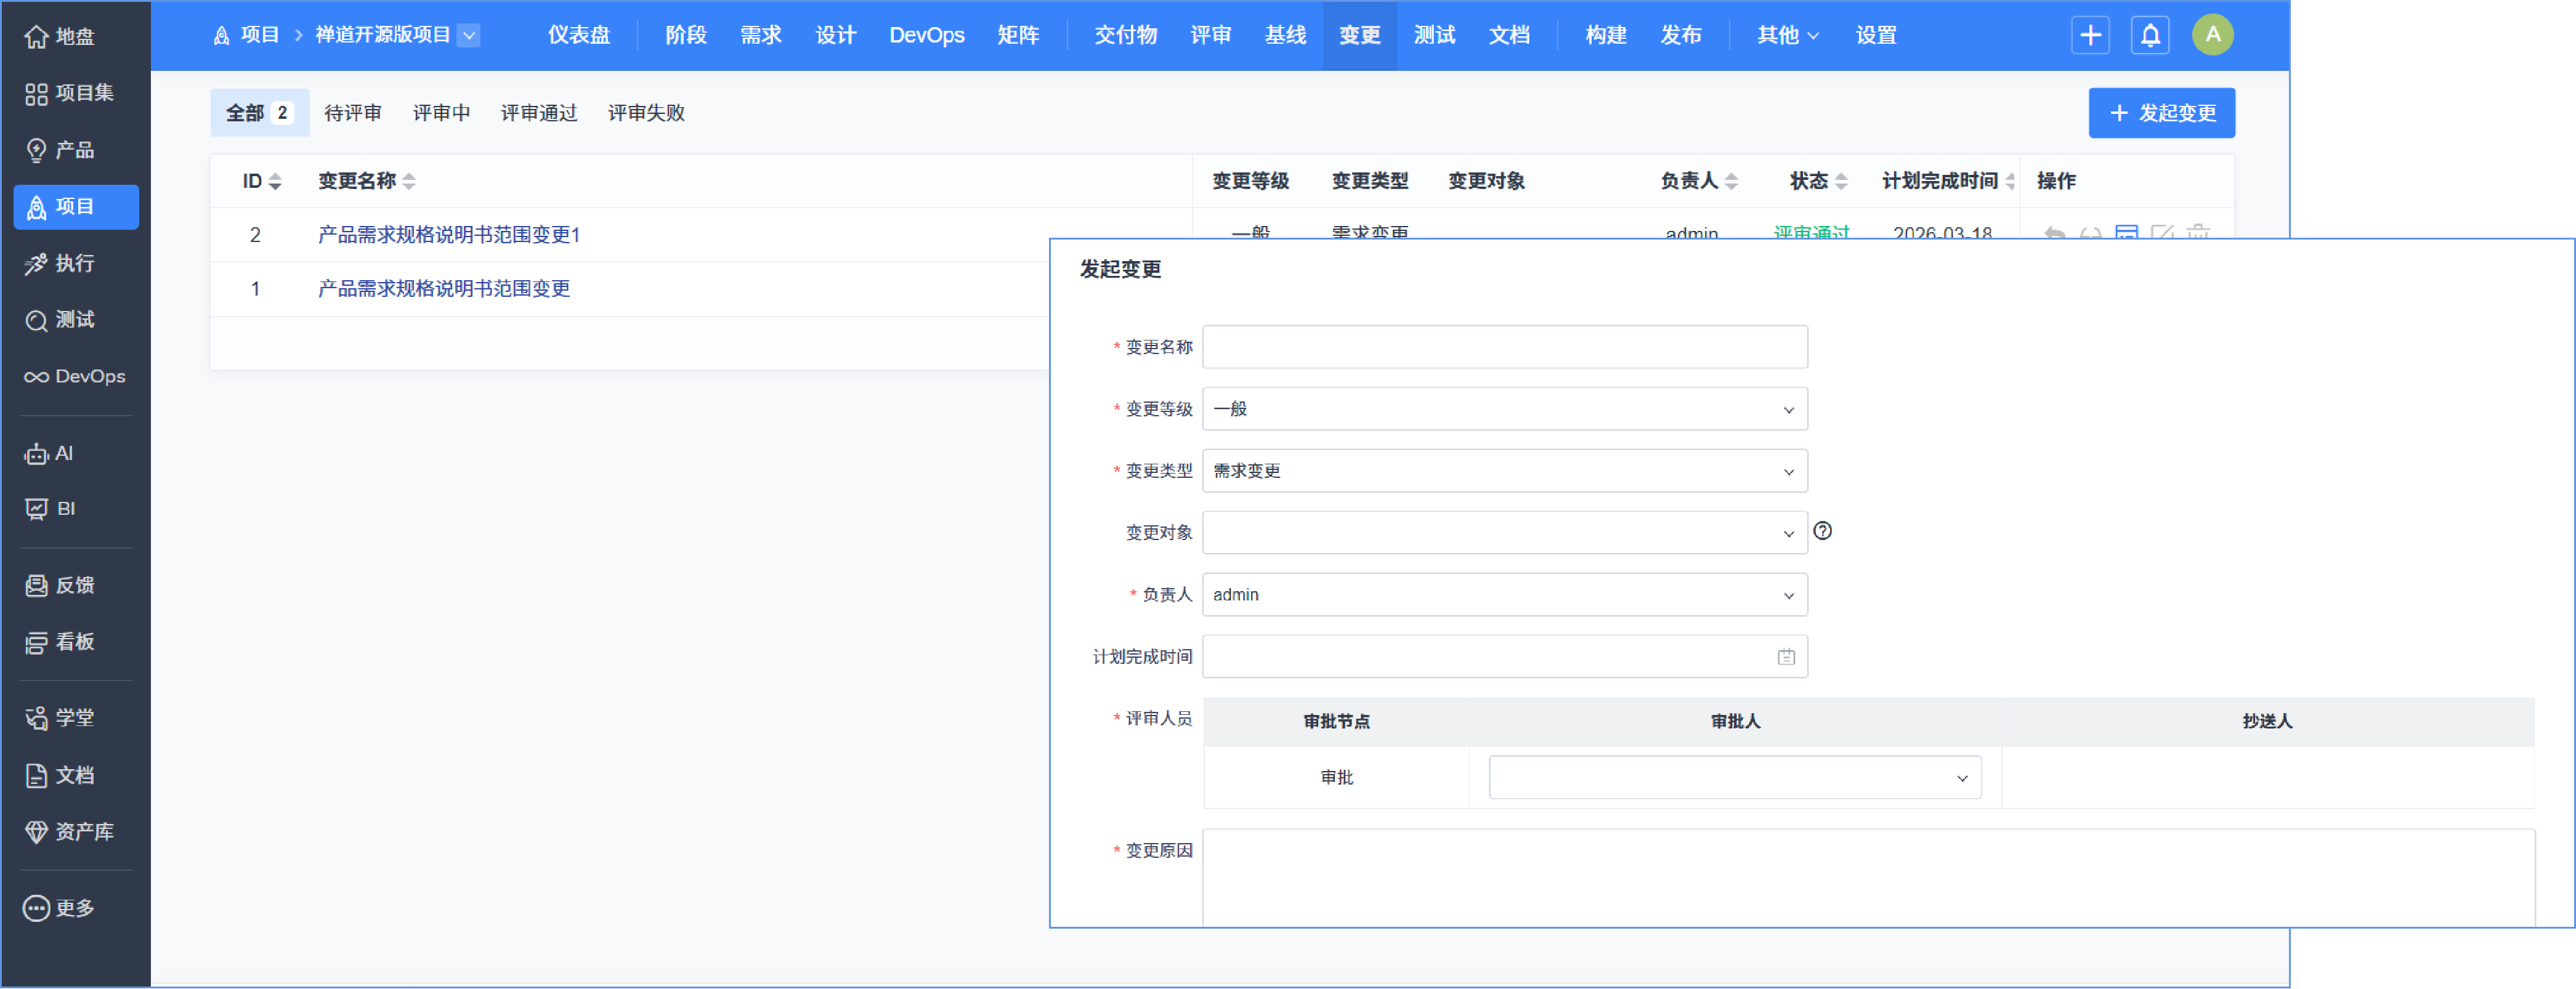Open the 变更等级 dropdown
Screen dimensions: 2576x989
[1504, 409]
